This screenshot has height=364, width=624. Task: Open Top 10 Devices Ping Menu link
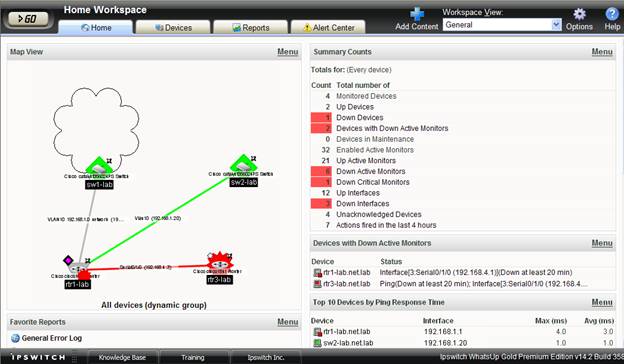click(x=602, y=302)
